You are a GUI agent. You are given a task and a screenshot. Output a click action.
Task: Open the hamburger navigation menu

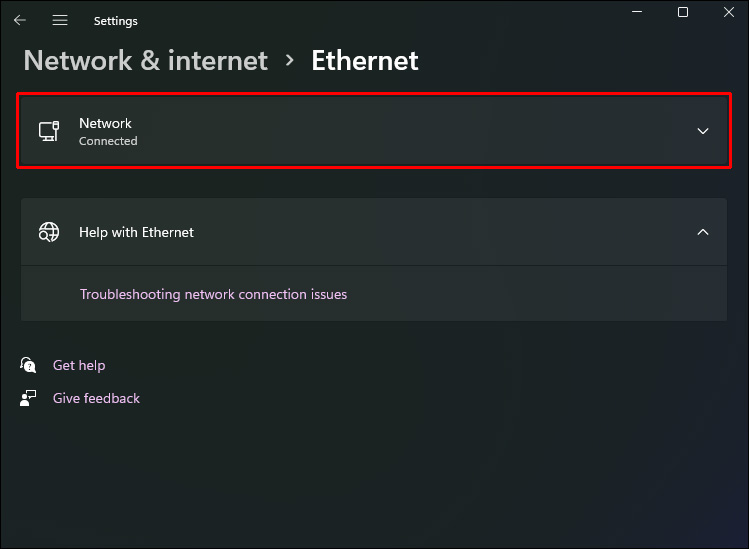pos(60,20)
